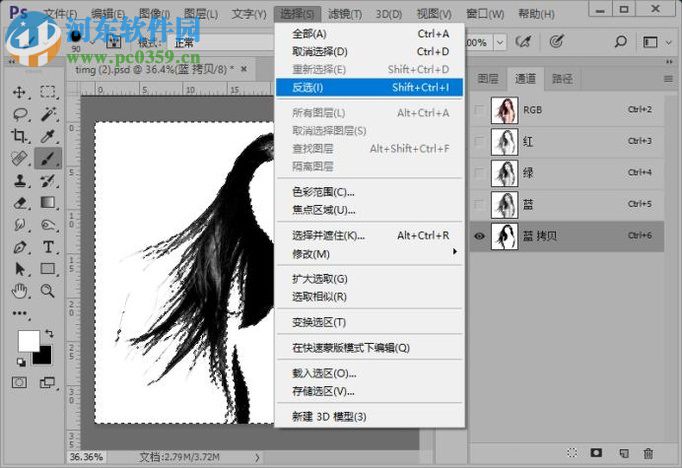
Task: Choose 在快速蒙版模式下编辑(Q)
Action: [x=369, y=348]
